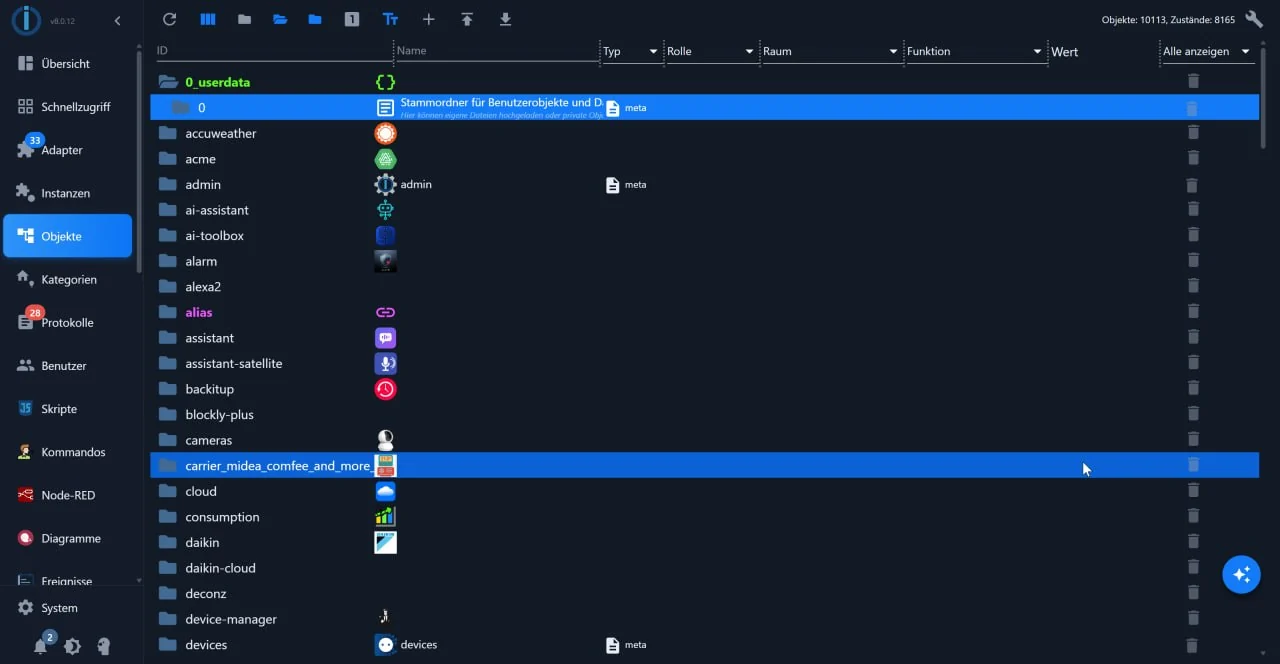Click the solid blue folder icon in toolbar

coord(315,20)
